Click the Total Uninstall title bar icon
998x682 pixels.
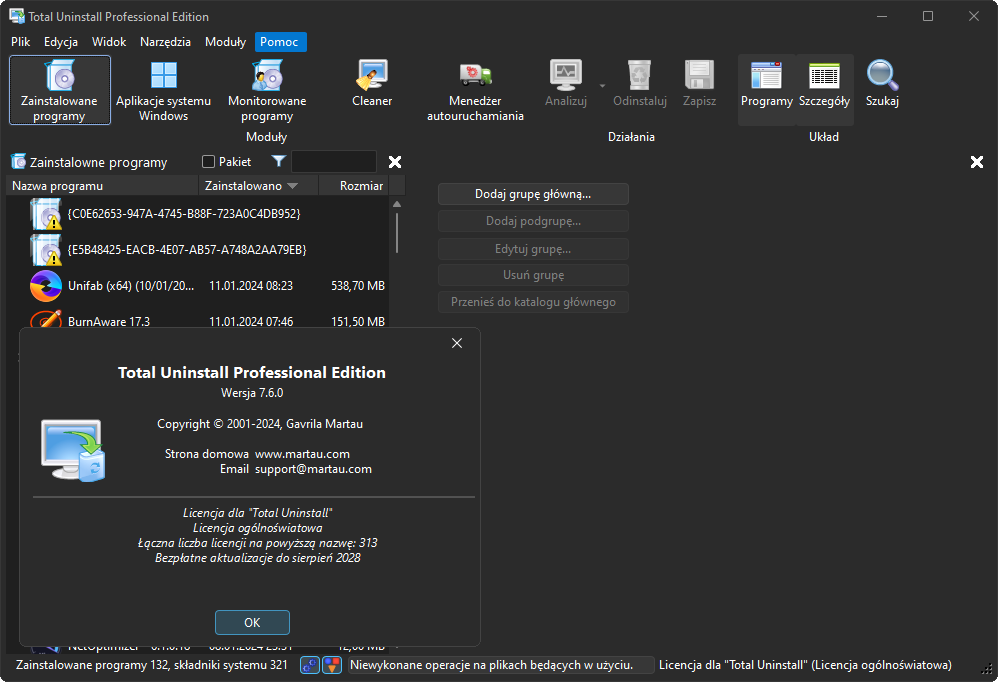pyautogui.click(x=17, y=16)
